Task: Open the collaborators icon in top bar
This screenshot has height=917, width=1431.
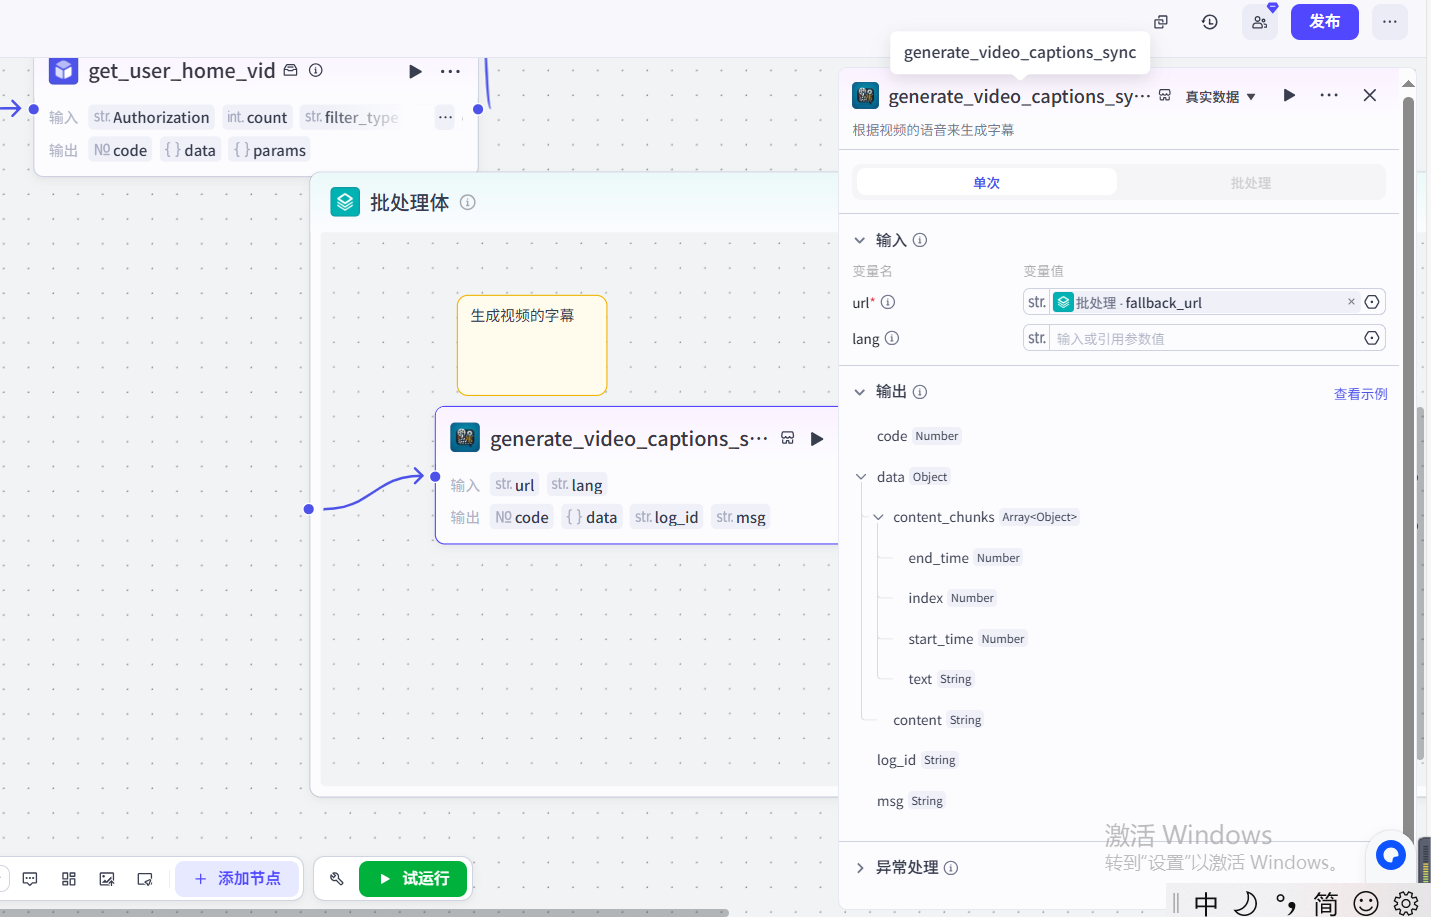Action: tap(1259, 22)
